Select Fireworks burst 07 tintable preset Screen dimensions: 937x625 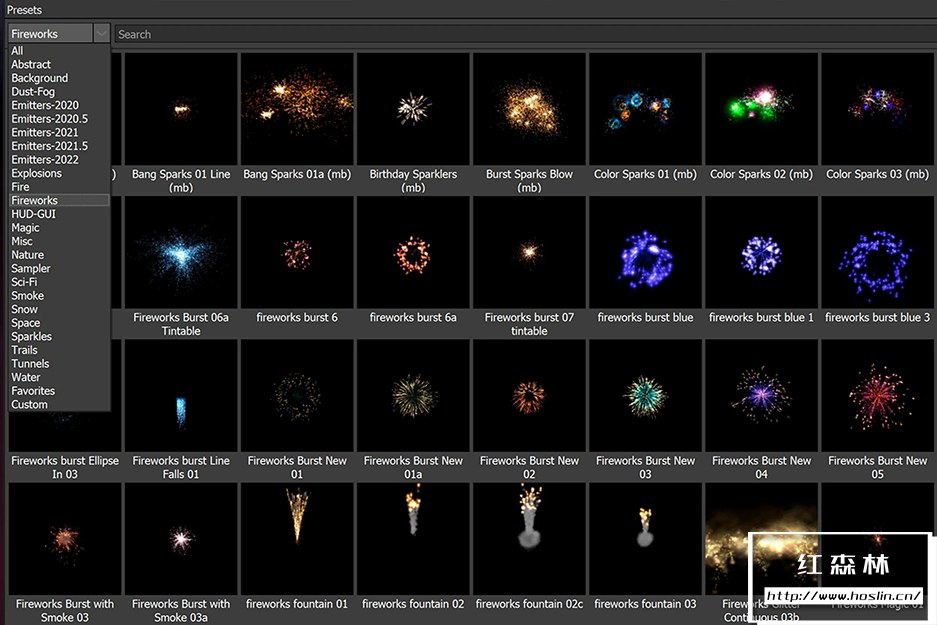529,252
